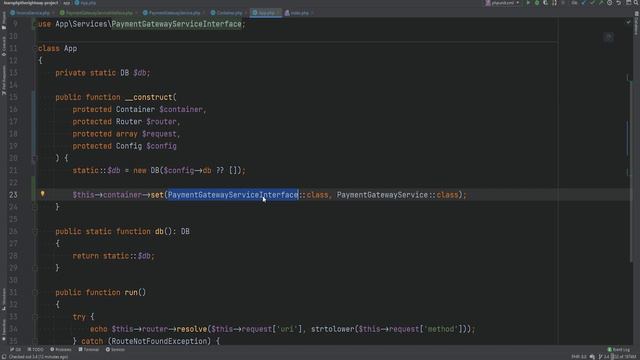Viewport: 640px width, 360px height.
Task: Click 'class App' declaration text
Action: (58, 49)
